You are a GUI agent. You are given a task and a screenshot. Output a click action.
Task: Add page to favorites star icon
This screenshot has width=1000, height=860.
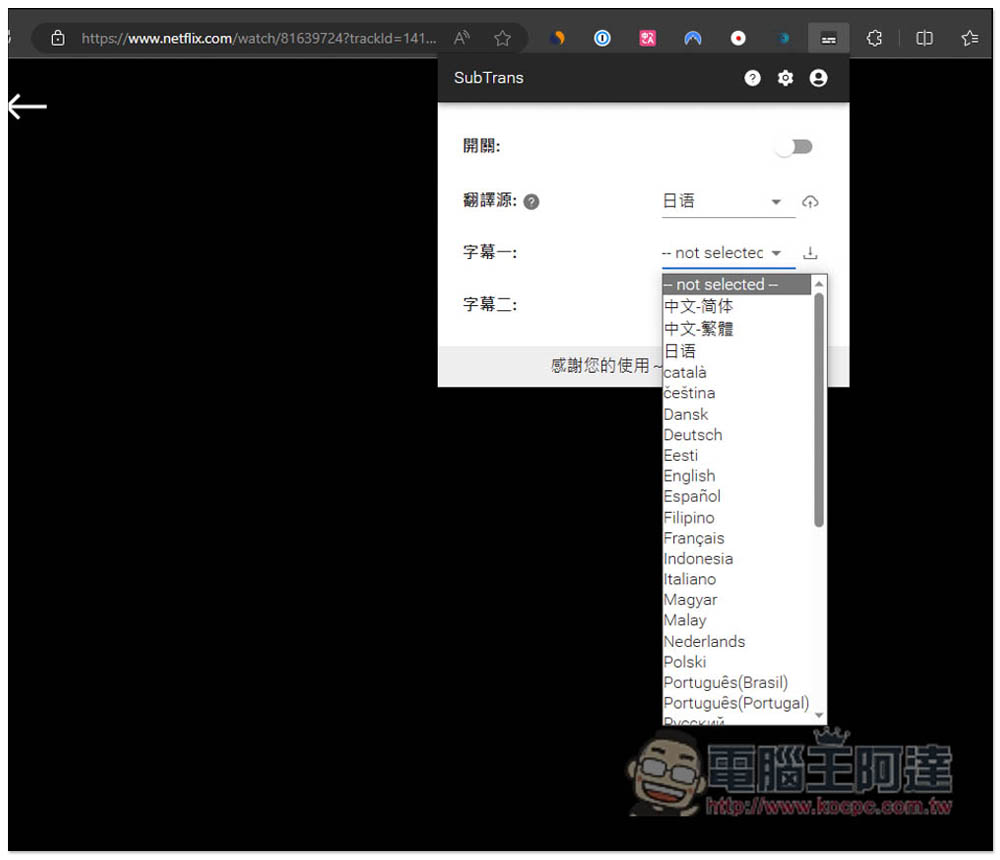click(x=503, y=39)
